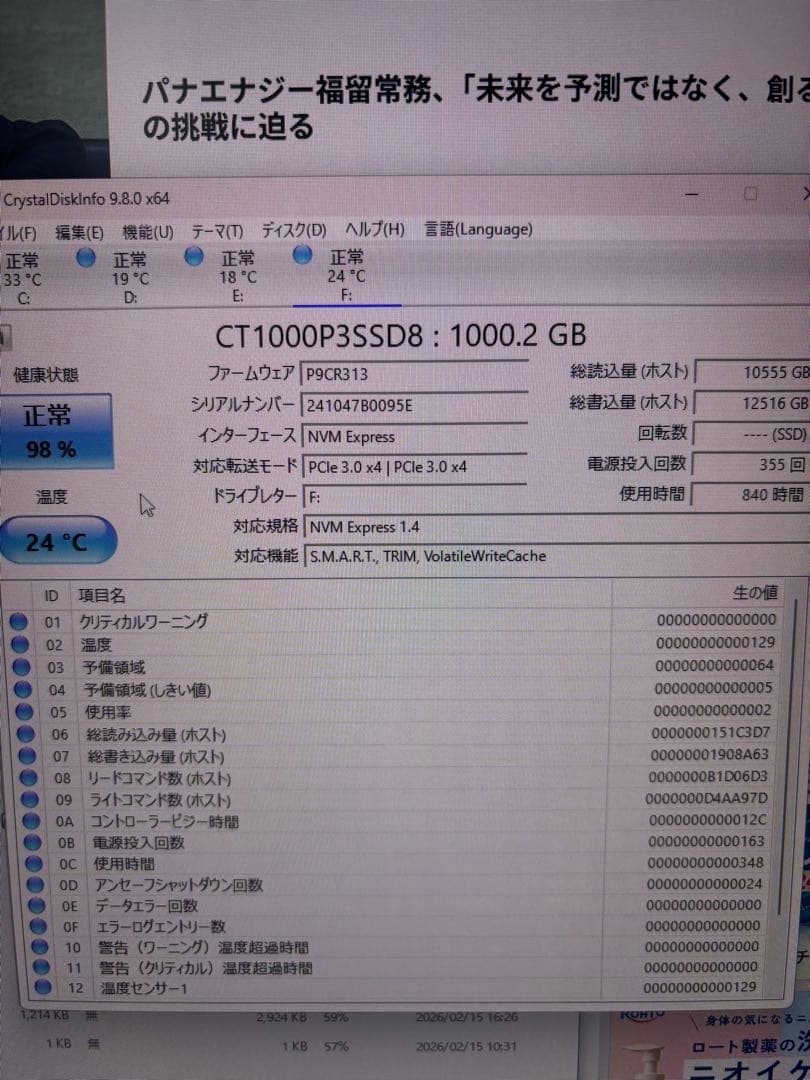The image size is (810, 1080).
Task: Open the ディスク(D) menu
Action: click(x=293, y=230)
